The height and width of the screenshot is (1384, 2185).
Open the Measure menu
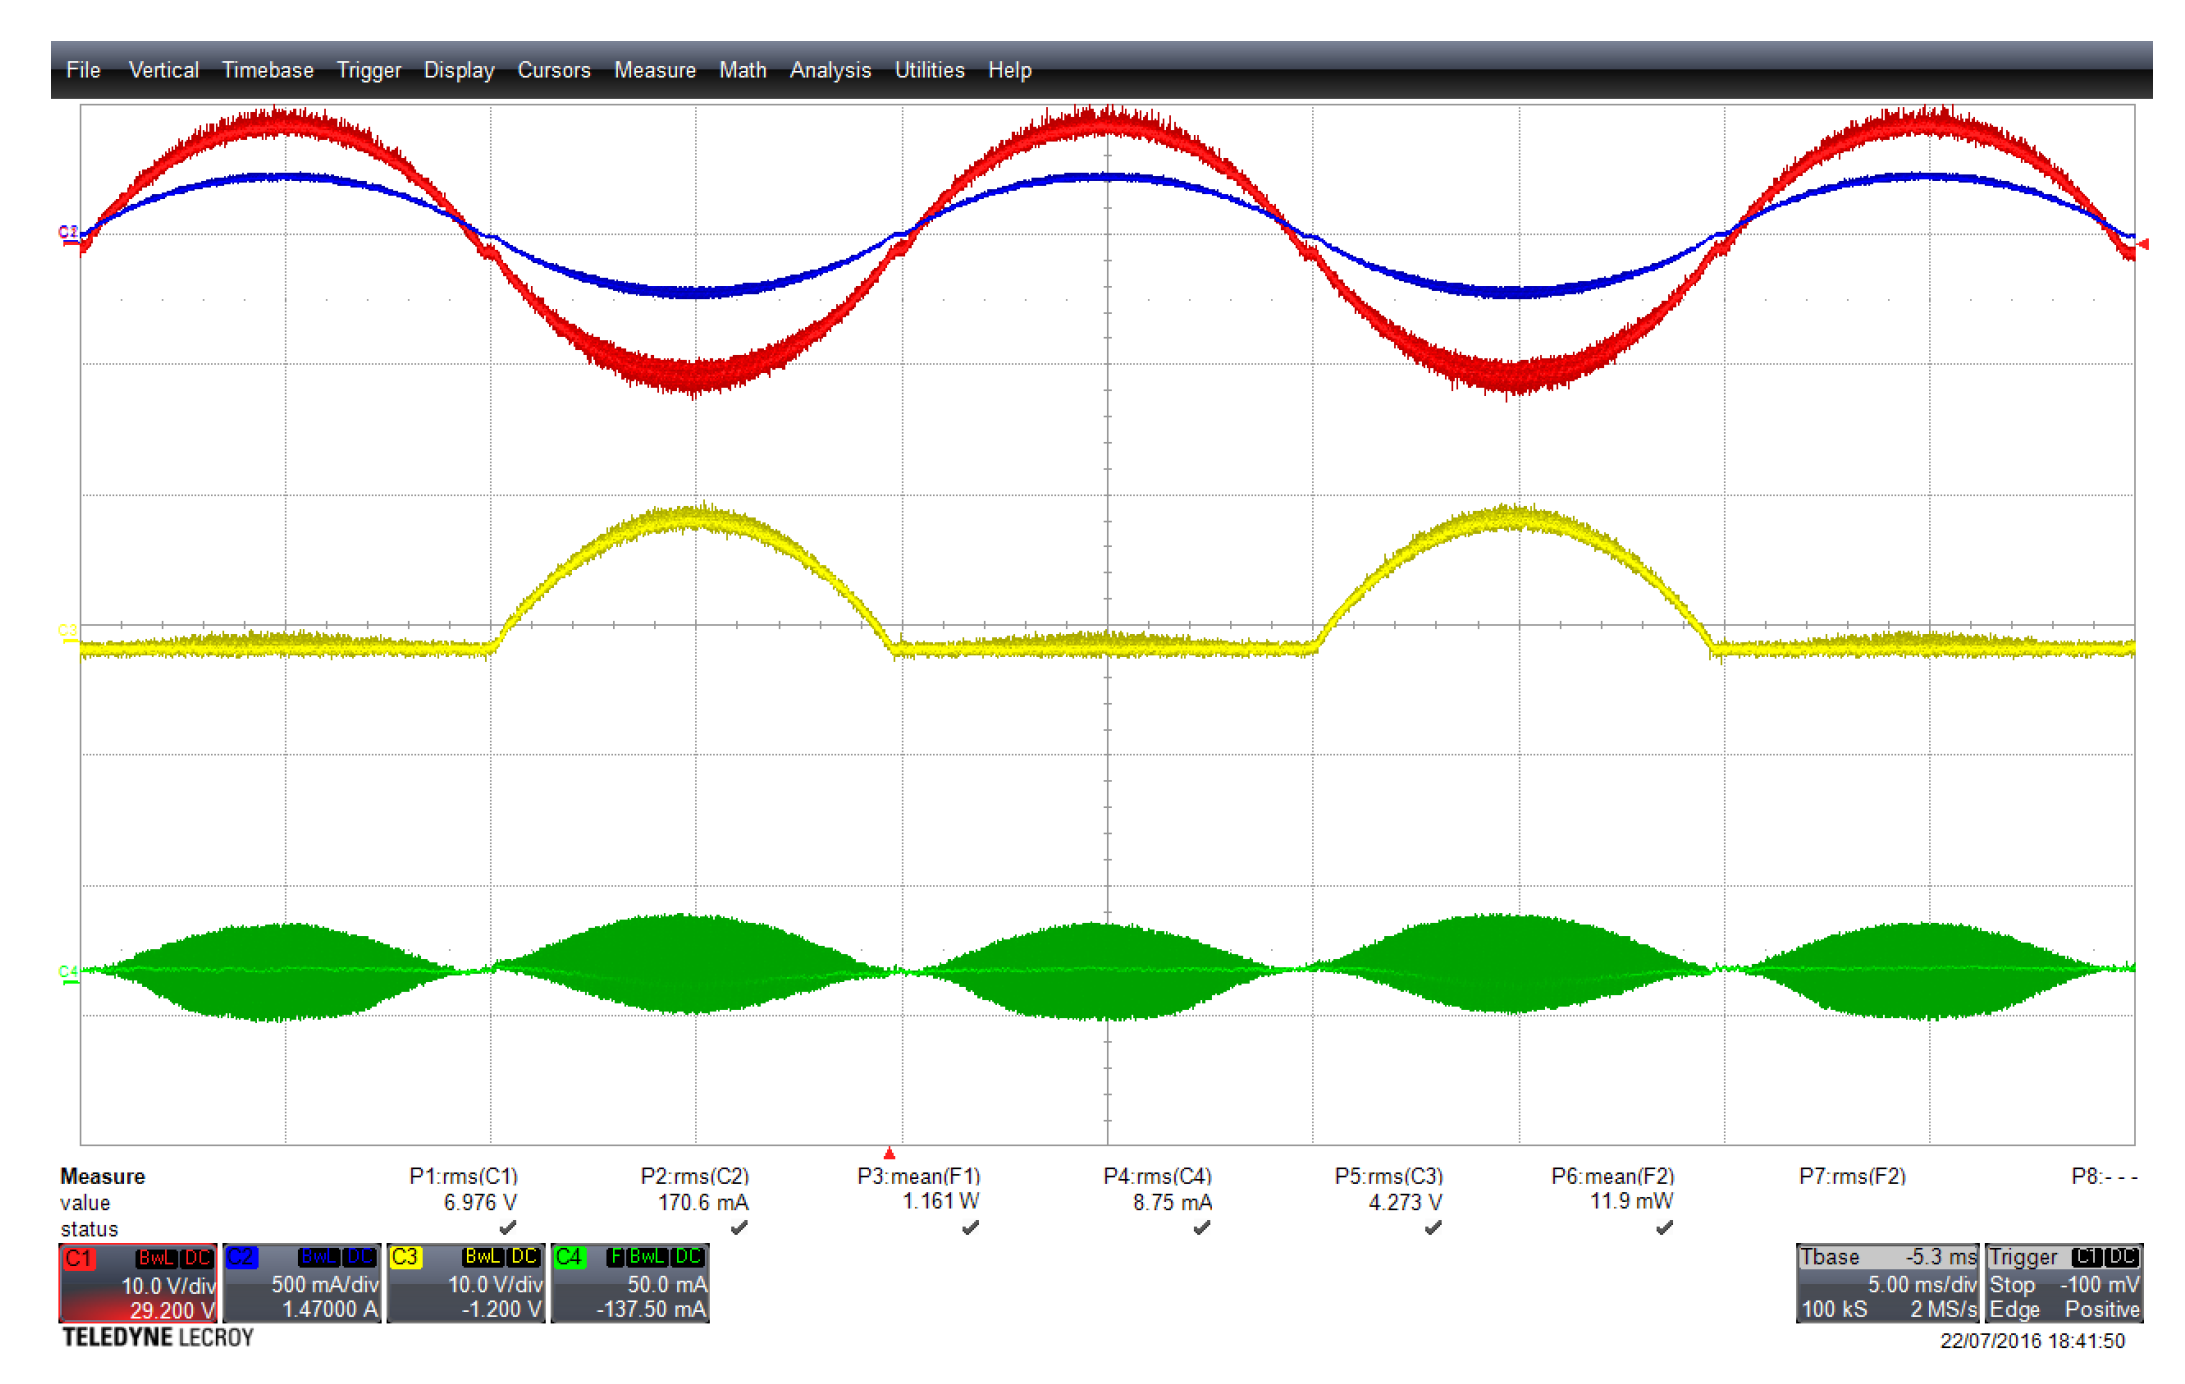click(654, 70)
